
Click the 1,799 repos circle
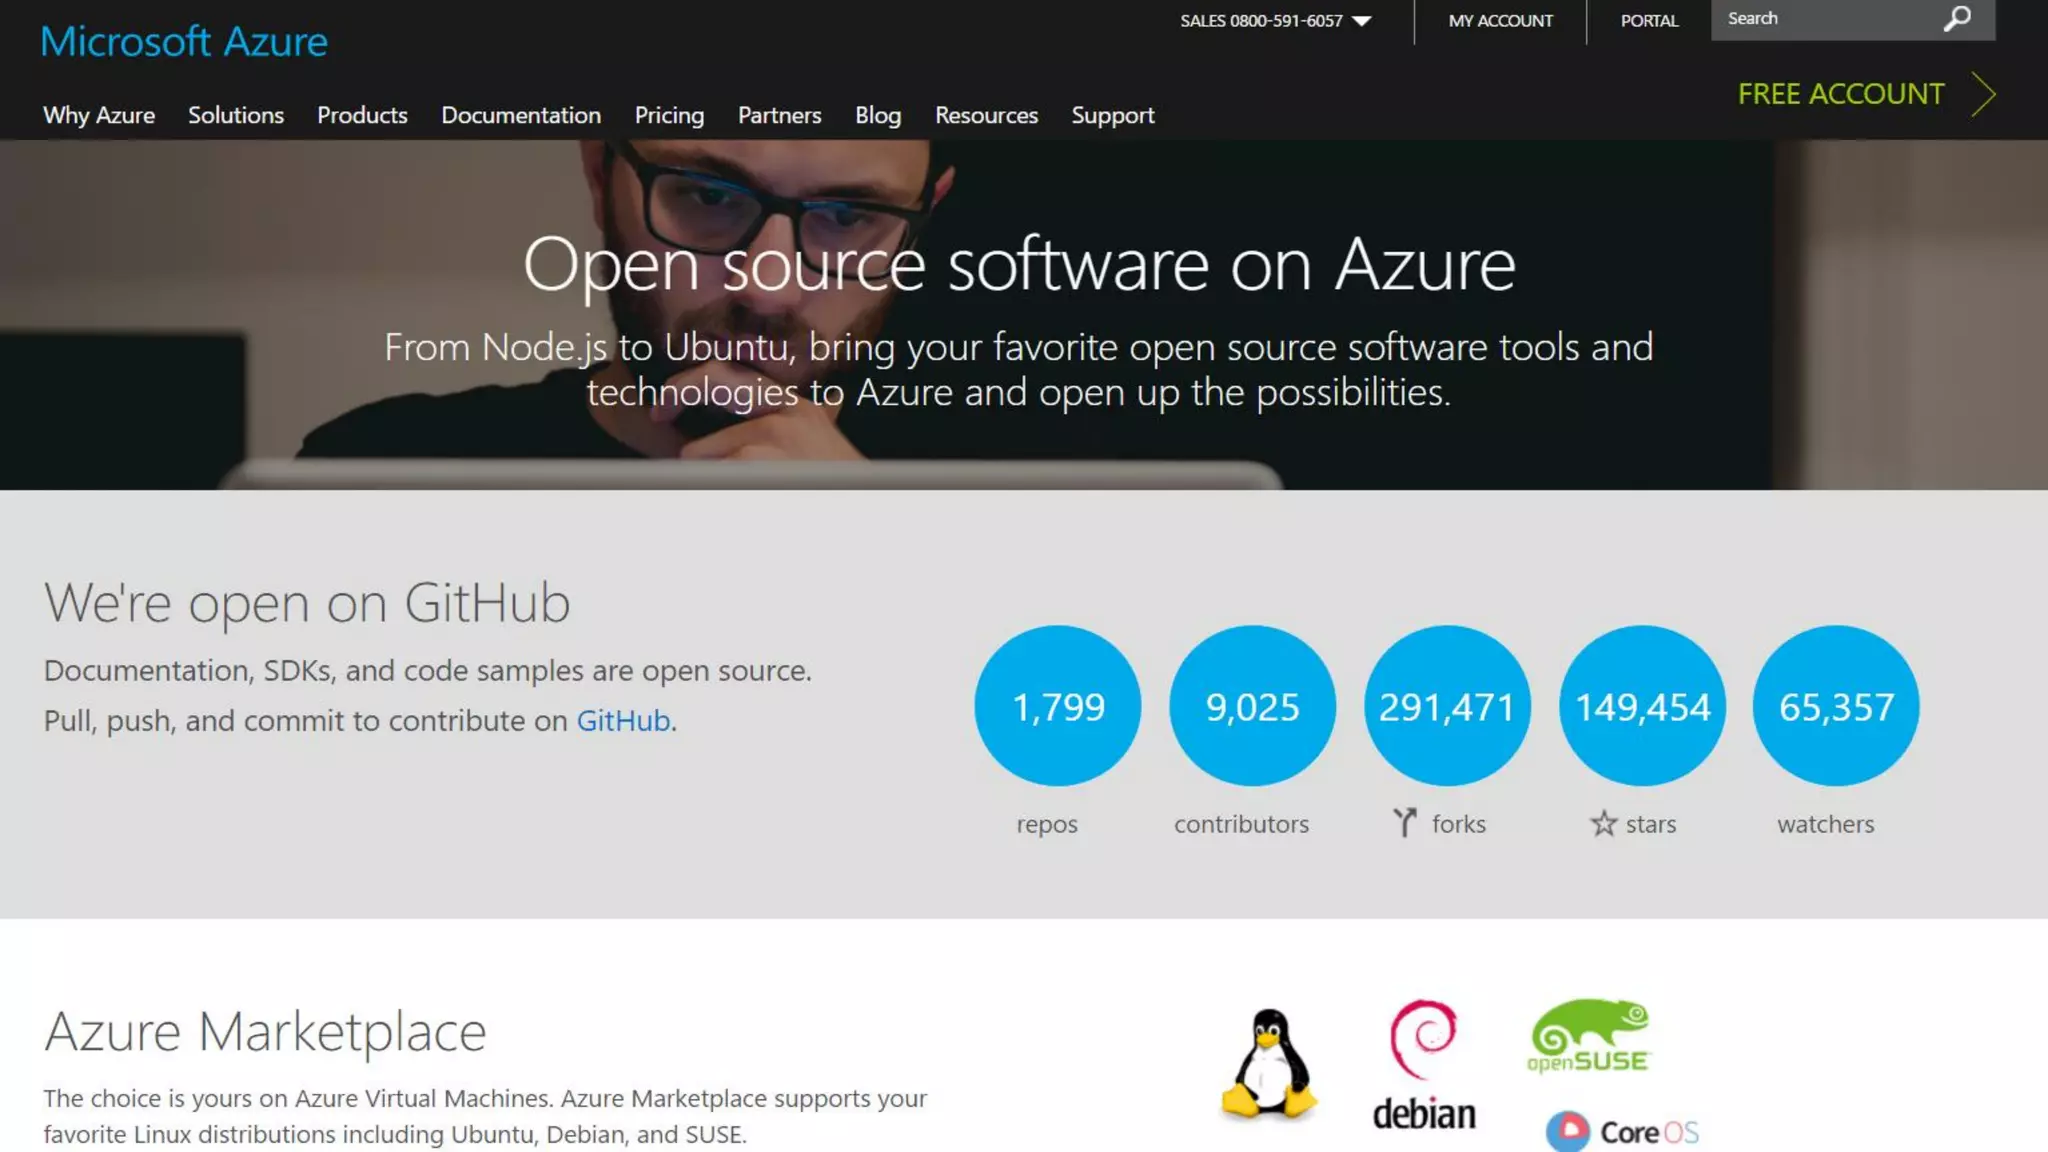(x=1058, y=706)
